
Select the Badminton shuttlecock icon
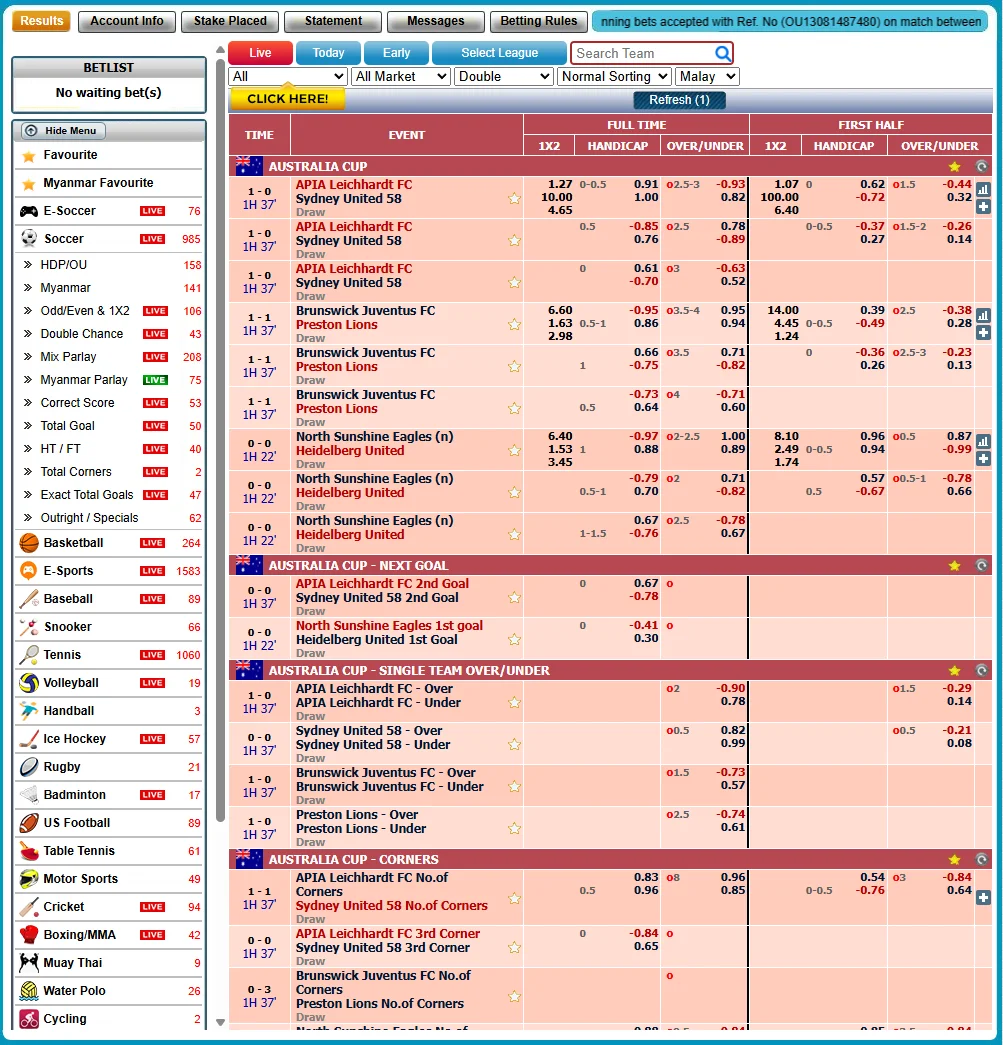coord(29,795)
